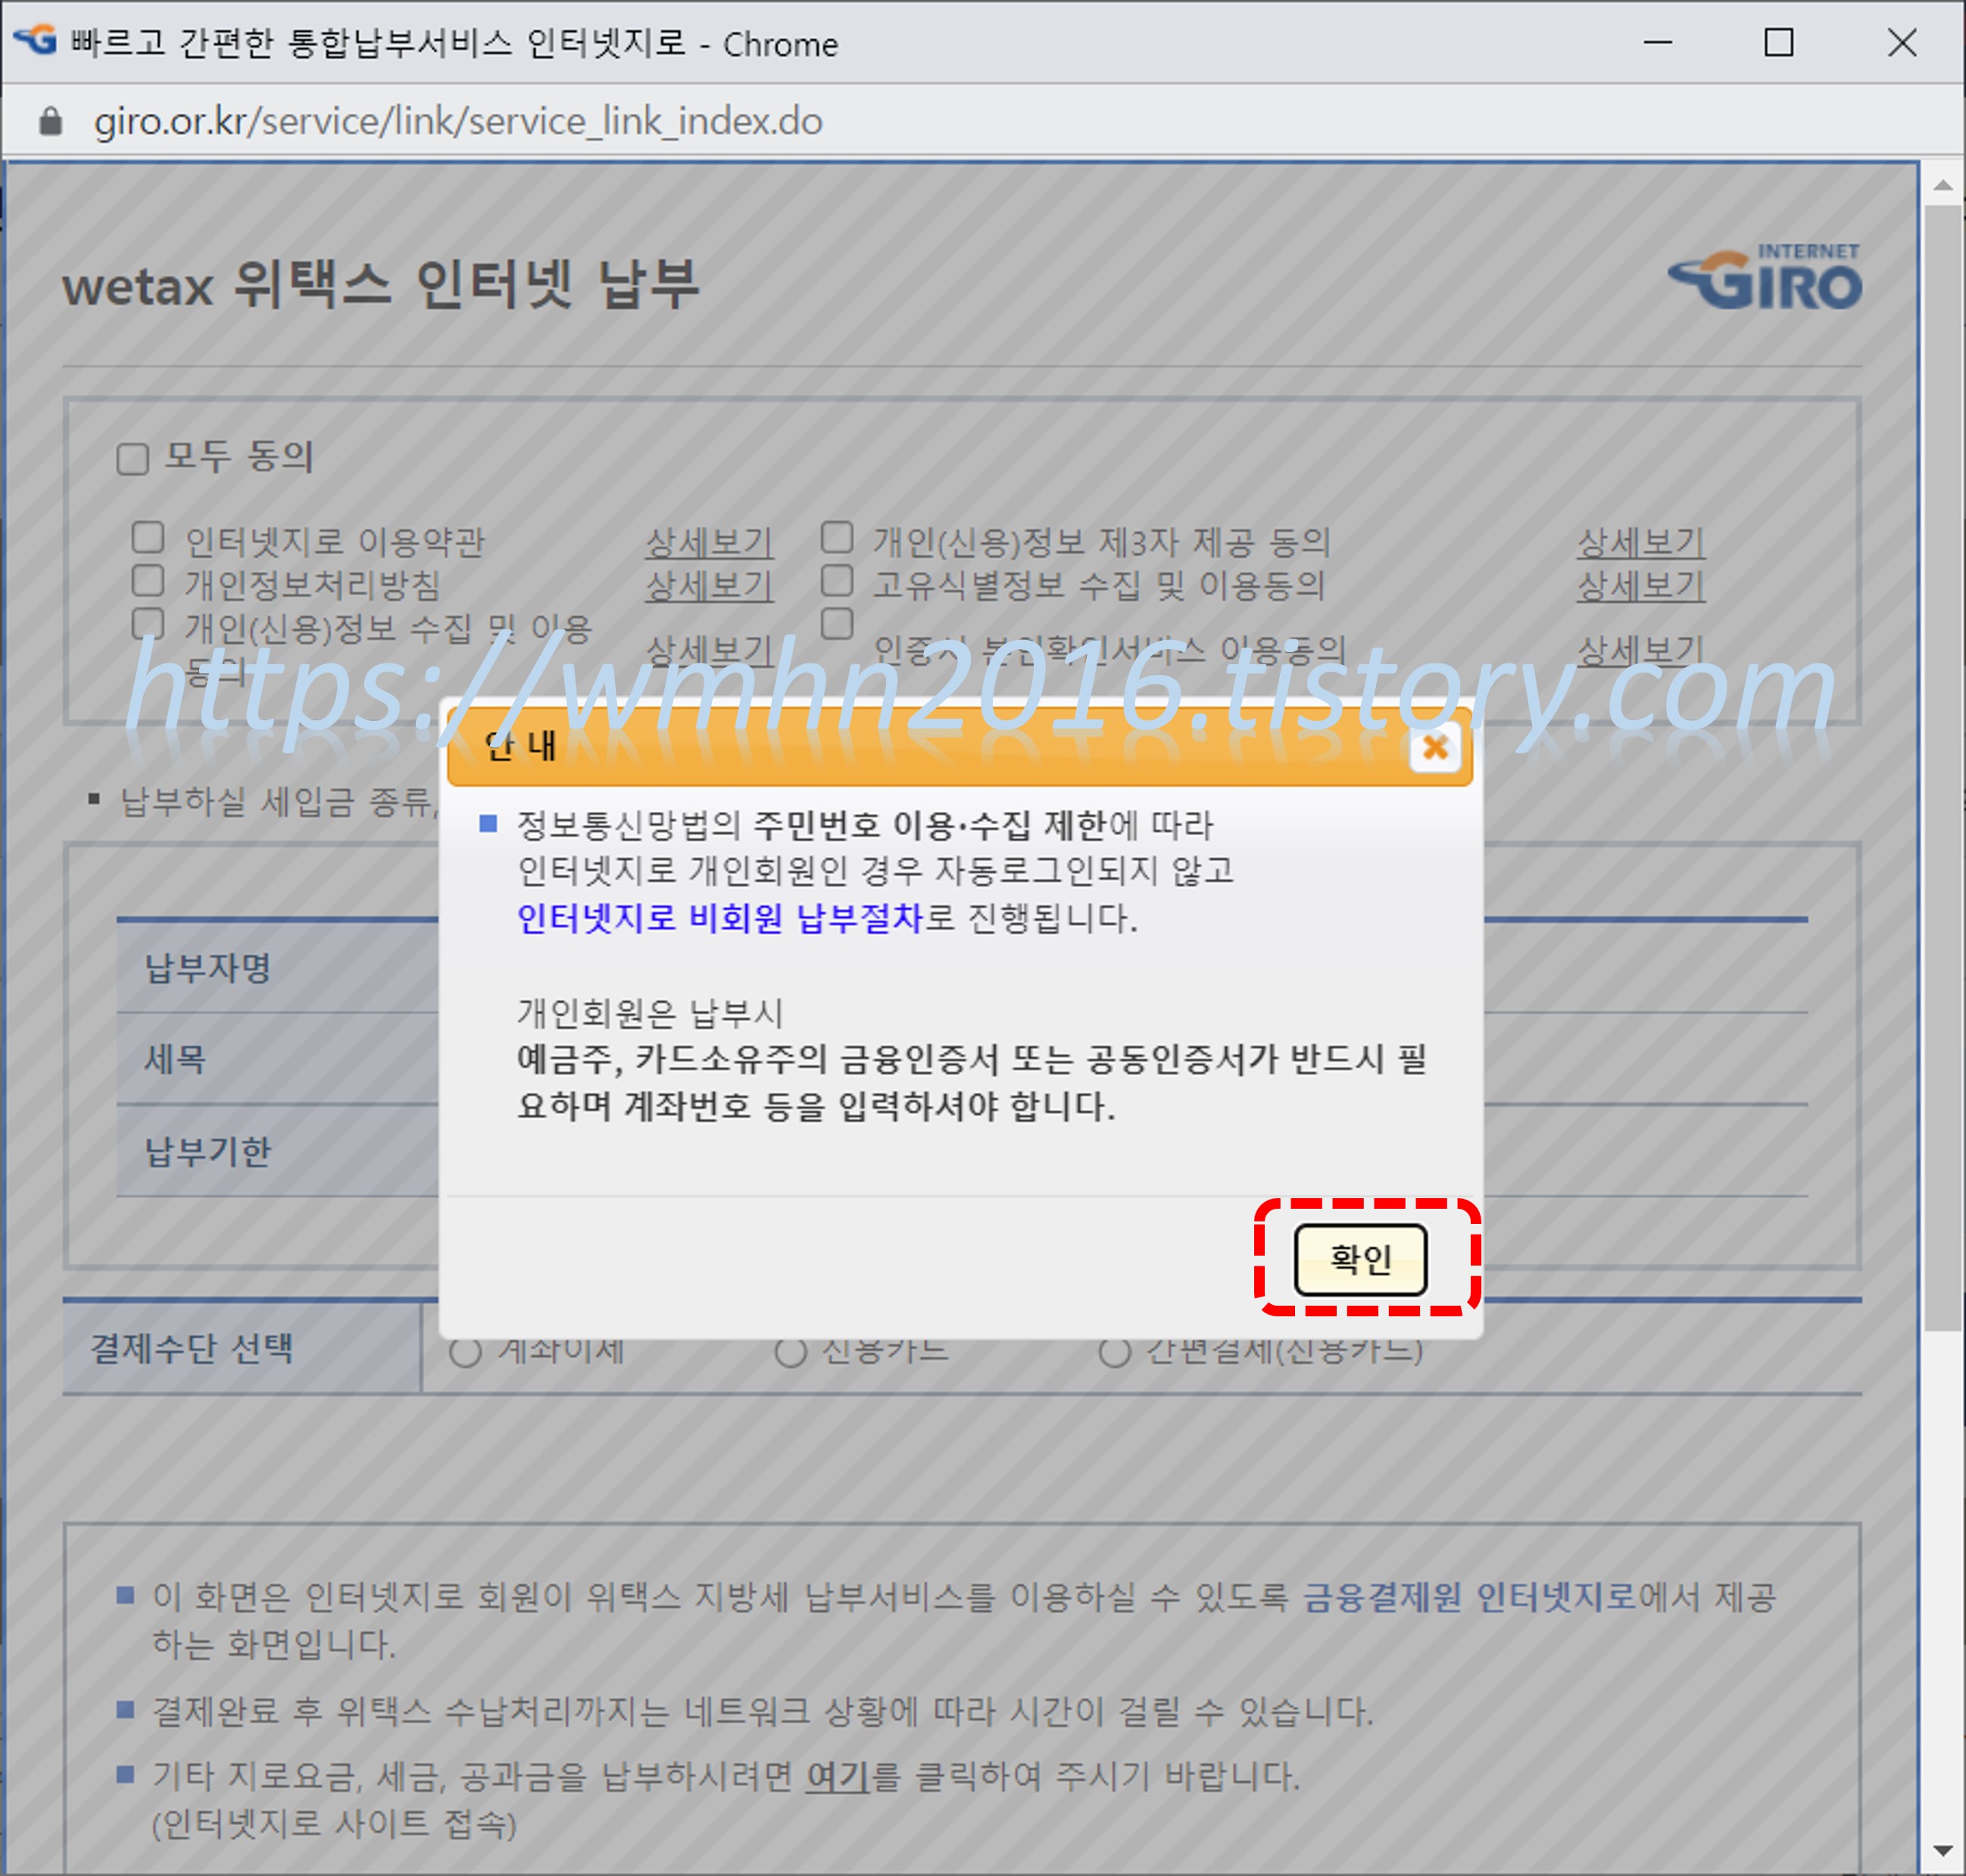
Task: Check 인증서 본인확인서비스 이용동의 checkbox
Action: [837, 623]
